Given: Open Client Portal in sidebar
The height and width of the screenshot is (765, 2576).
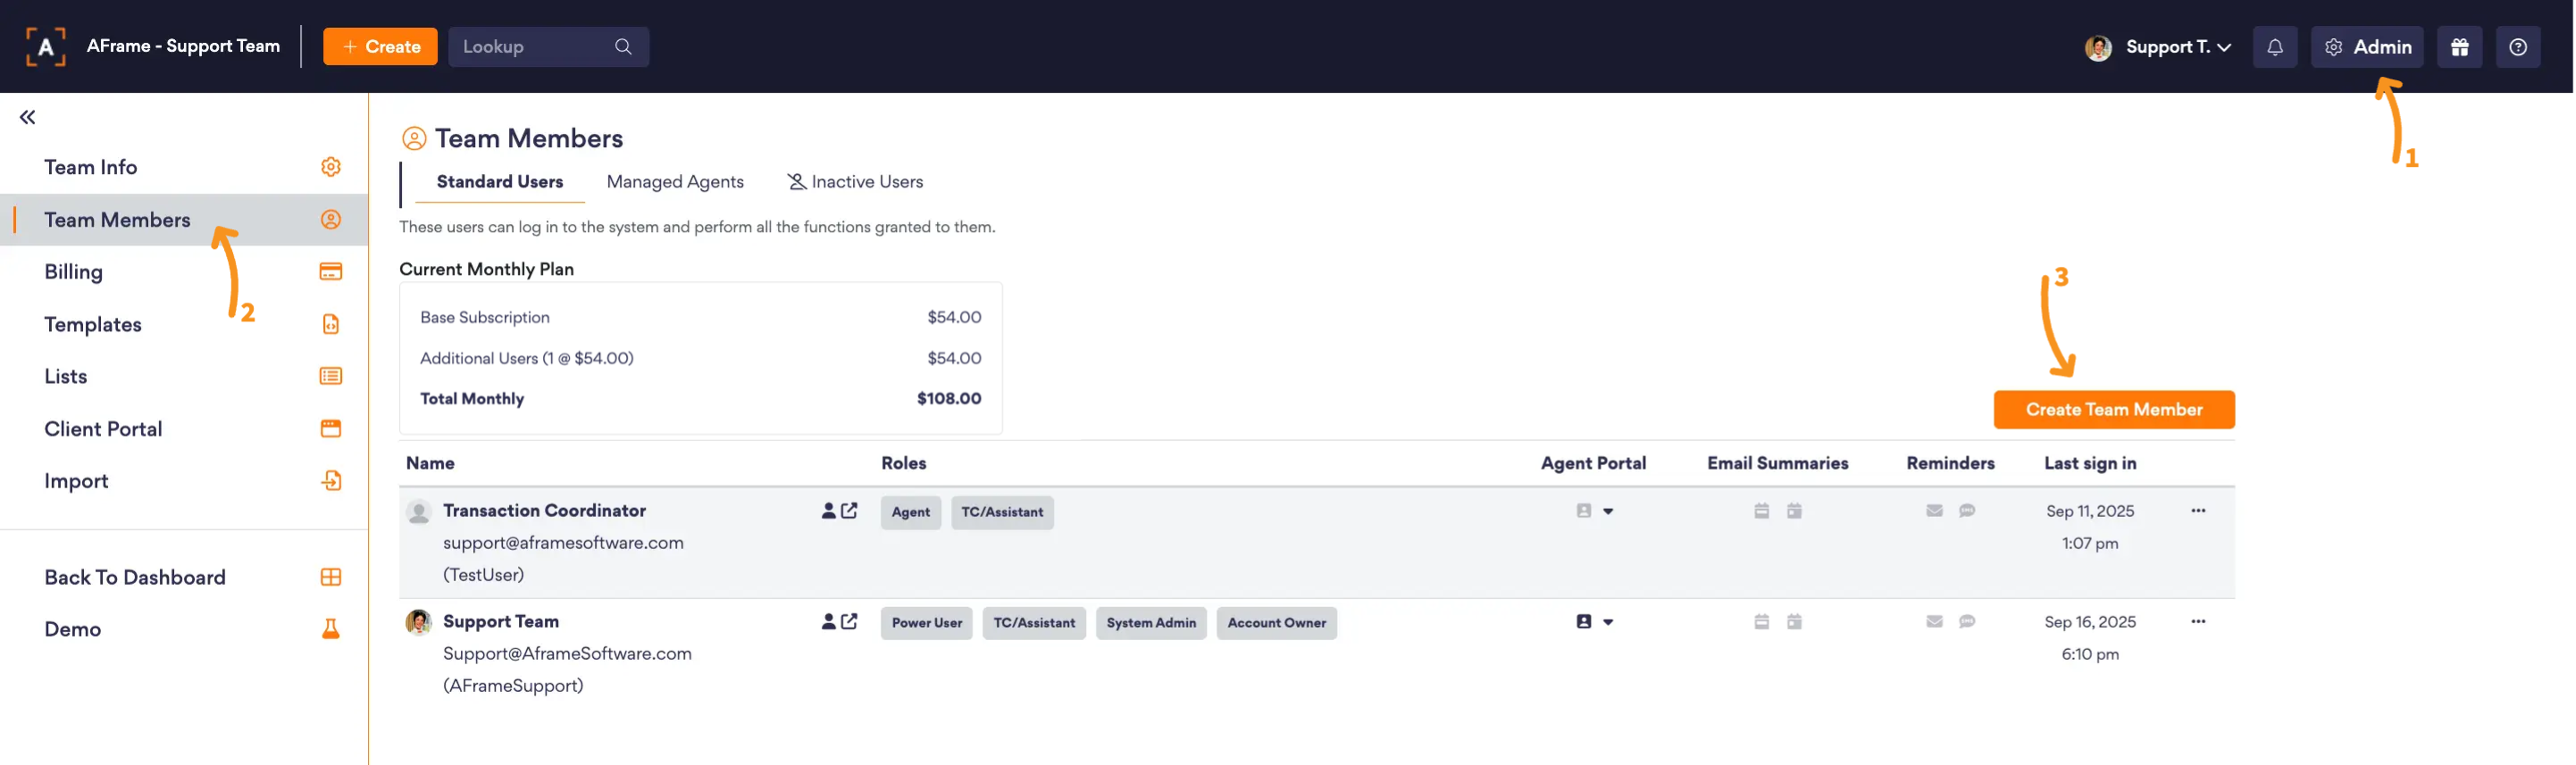Looking at the screenshot, I should coord(185,429).
